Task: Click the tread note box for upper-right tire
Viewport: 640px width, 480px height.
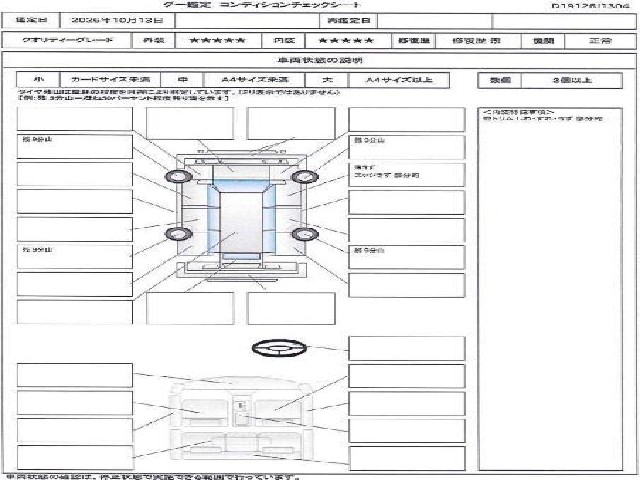Action: tap(407, 147)
